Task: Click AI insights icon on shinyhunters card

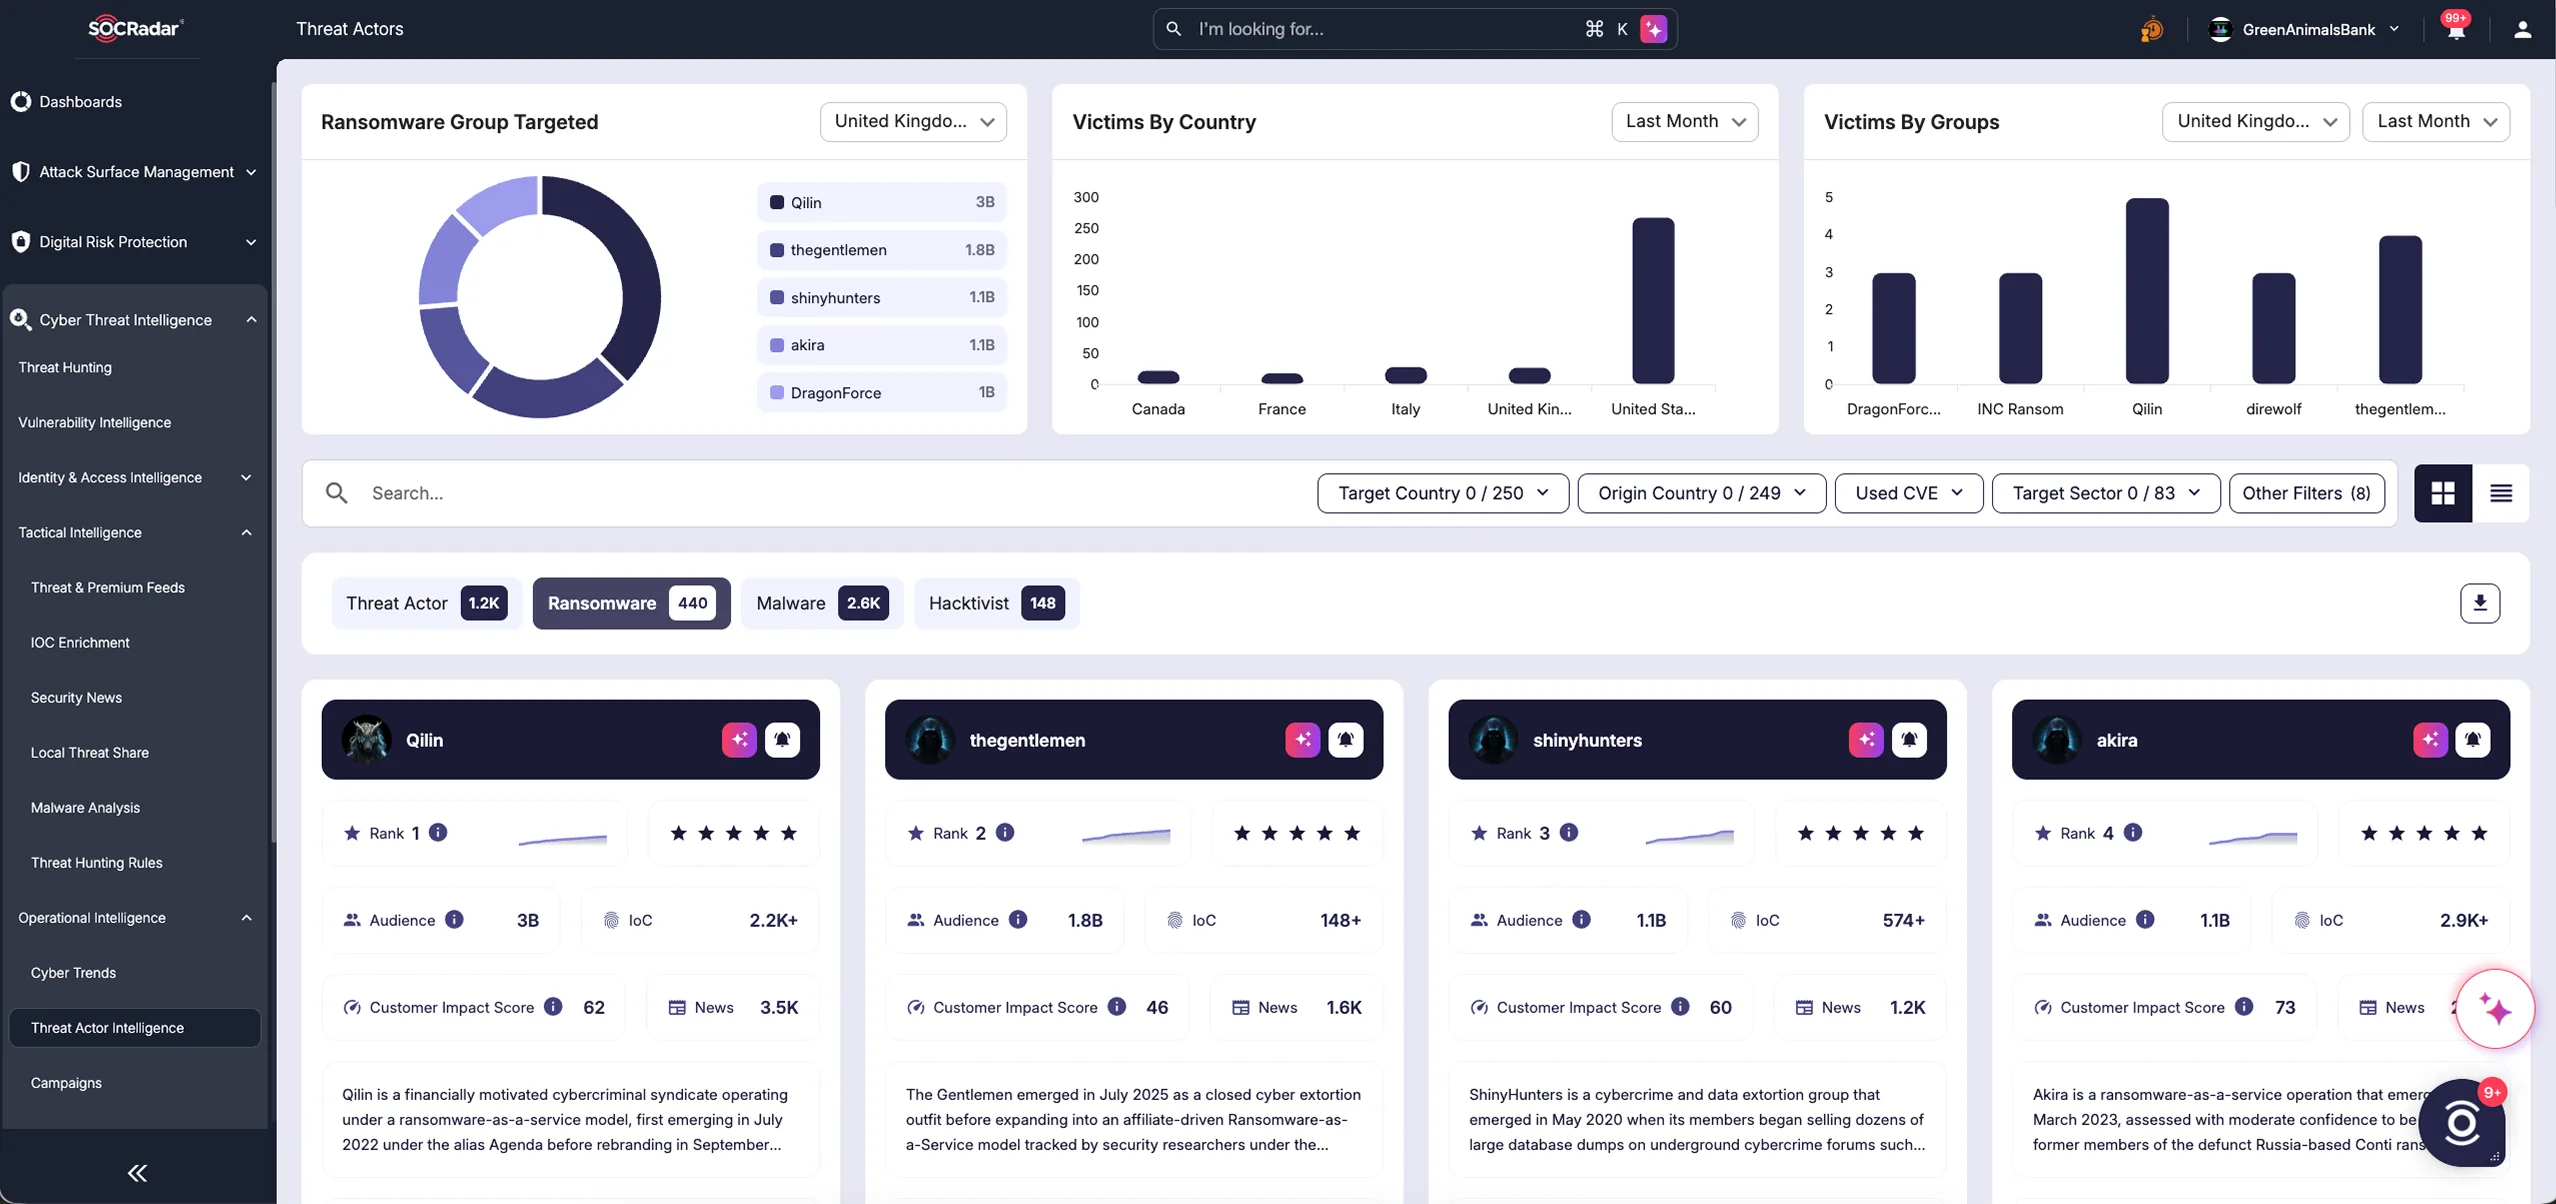Action: [1866, 740]
